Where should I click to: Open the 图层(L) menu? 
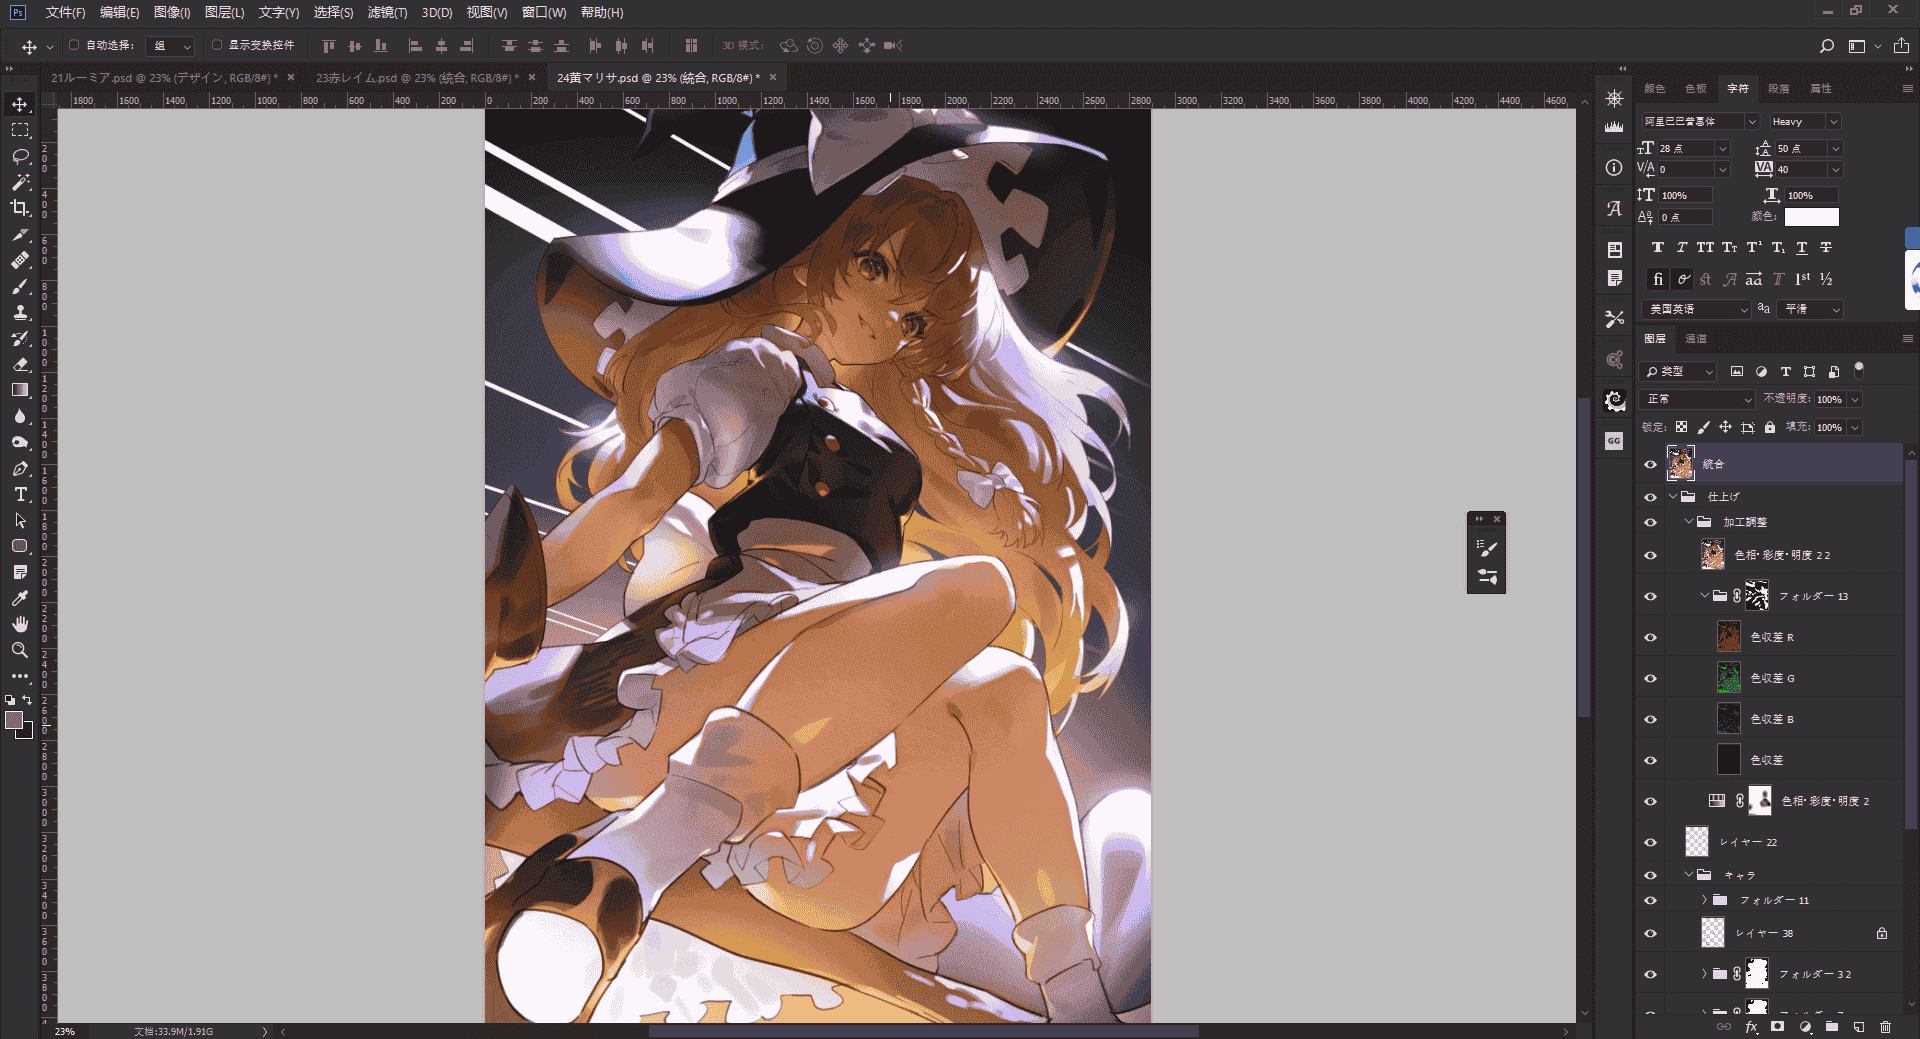[x=224, y=12]
